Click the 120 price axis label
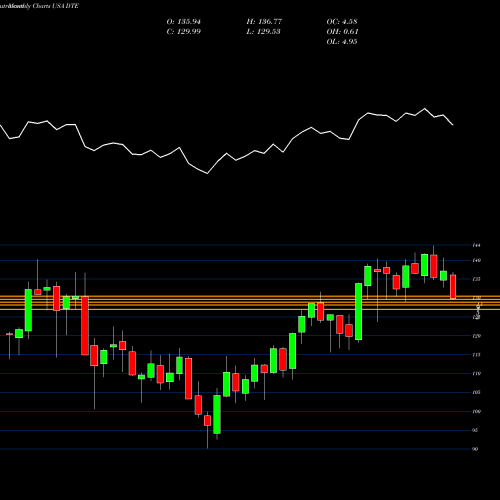The width and height of the screenshot is (500, 500). (477, 336)
